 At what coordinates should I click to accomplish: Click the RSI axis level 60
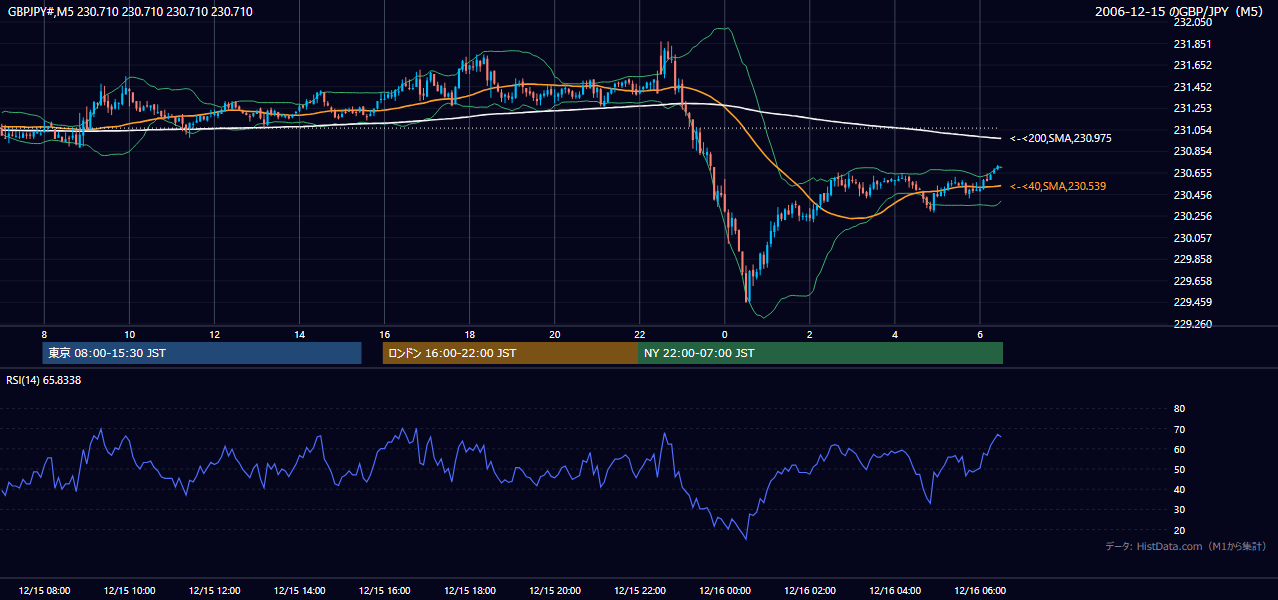[1179, 449]
